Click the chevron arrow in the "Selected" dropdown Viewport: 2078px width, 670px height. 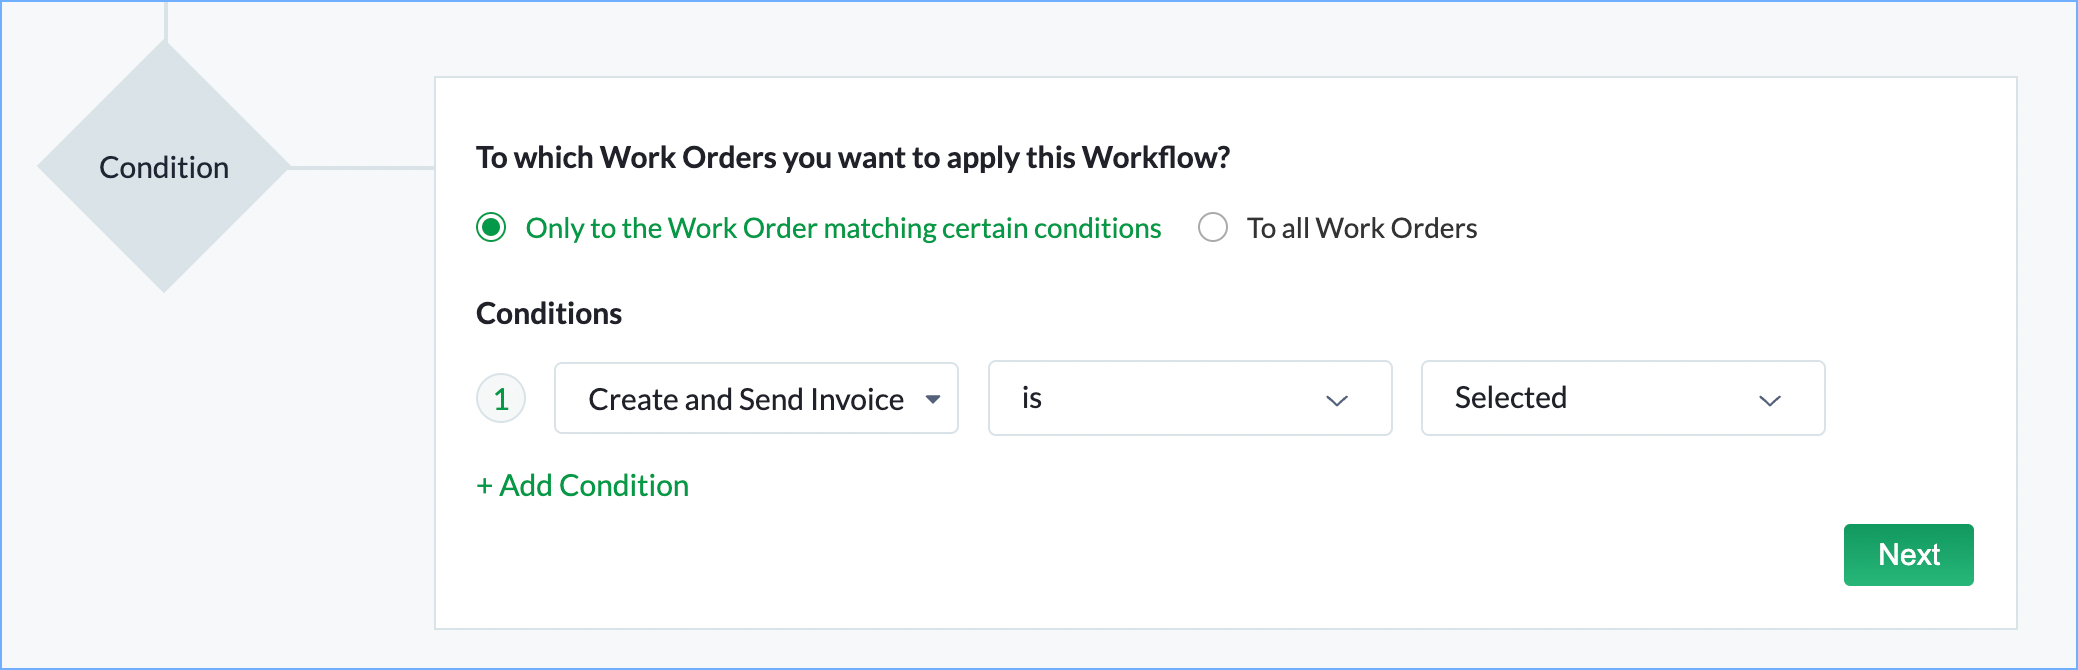(x=1770, y=400)
